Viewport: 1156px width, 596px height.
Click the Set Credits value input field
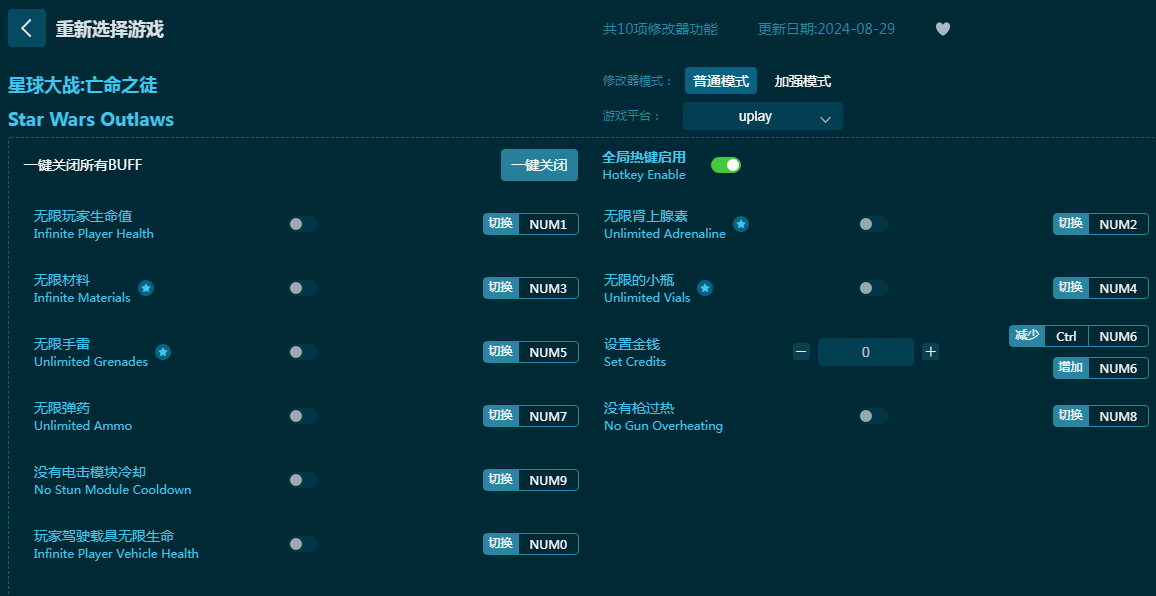865,352
